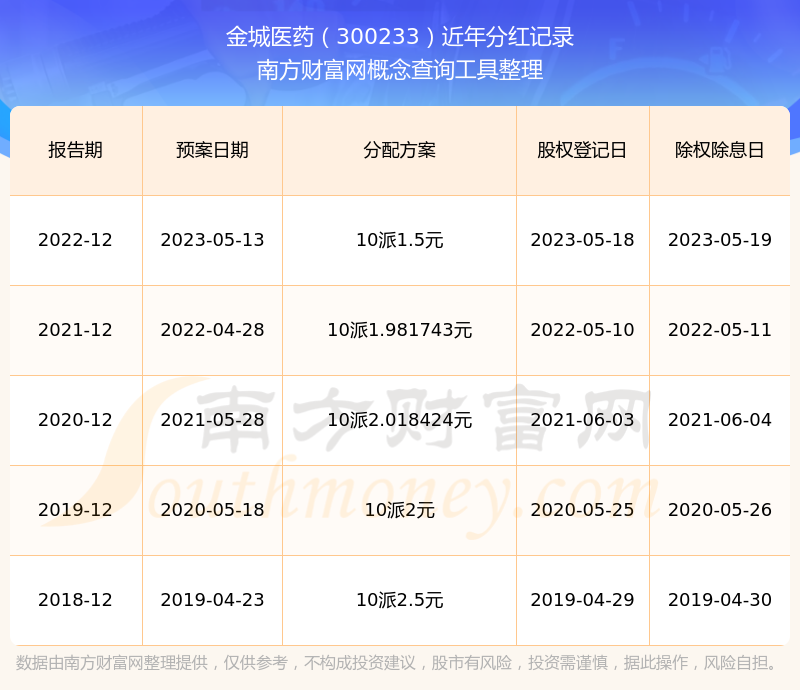Click the ex-dividend date 2022-05-11

pos(719,330)
